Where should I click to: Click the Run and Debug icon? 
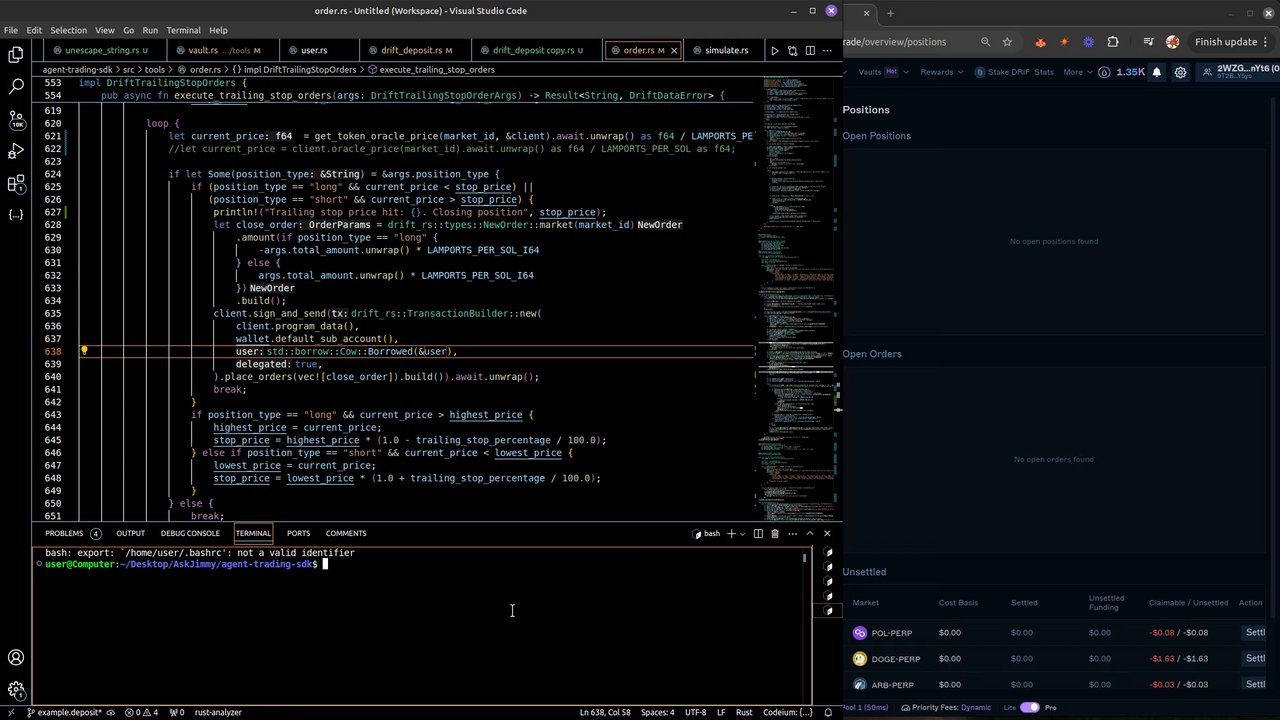tap(16, 151)
